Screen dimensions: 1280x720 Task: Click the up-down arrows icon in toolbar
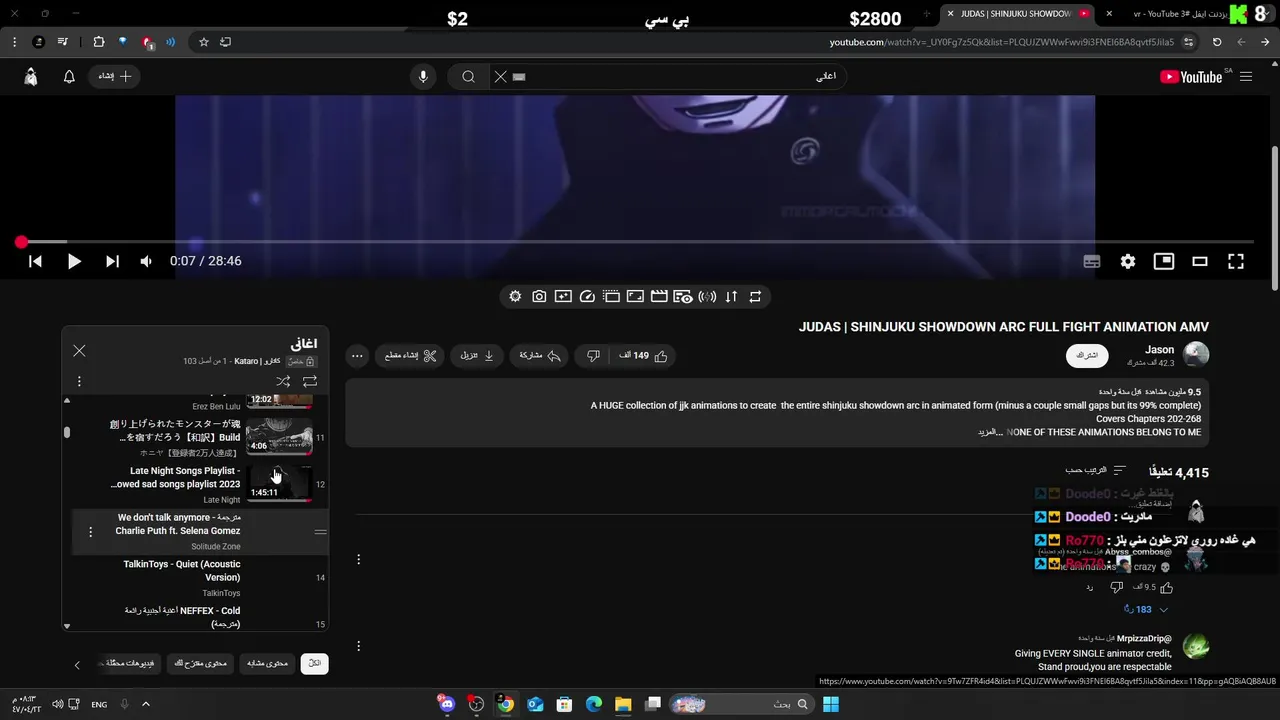(731, 297)
